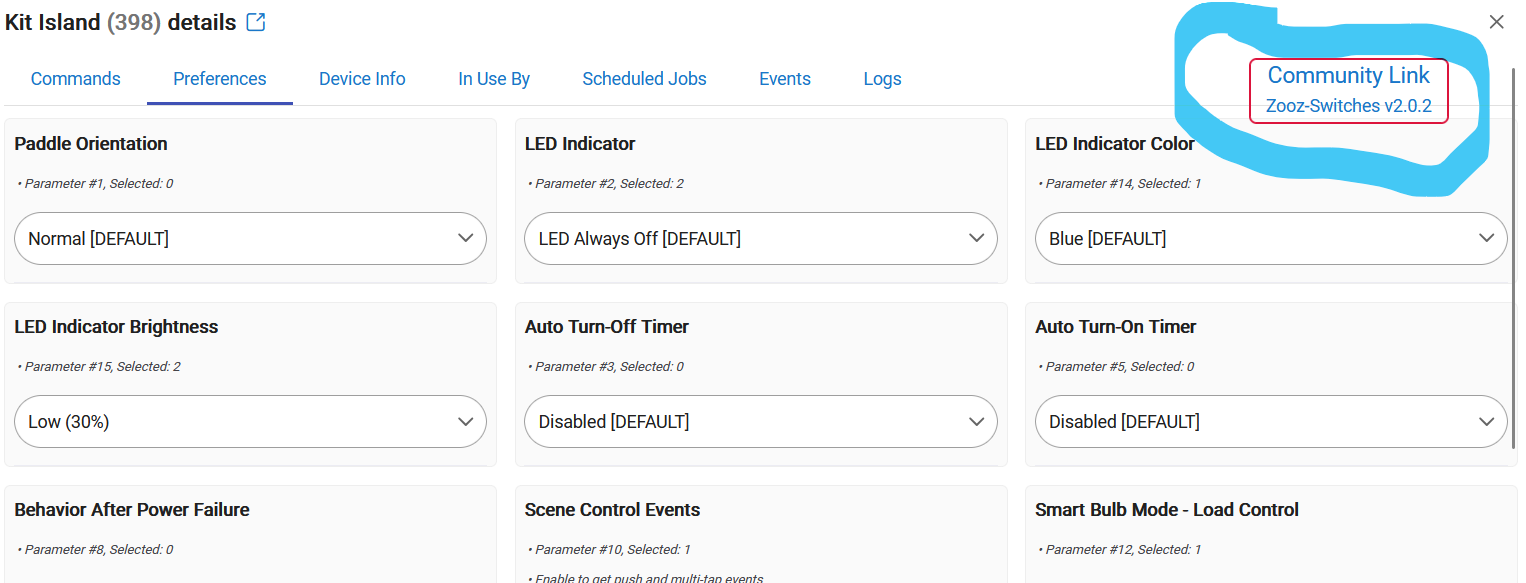Click the LED Indicator Brightness chevron arrow
Viewport: 1526px width, 583px height.
[x=465, y=421]
